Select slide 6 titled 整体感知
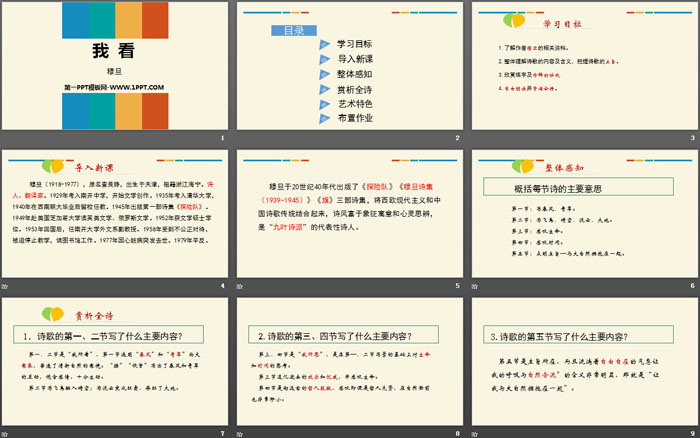 pos(585,213)
